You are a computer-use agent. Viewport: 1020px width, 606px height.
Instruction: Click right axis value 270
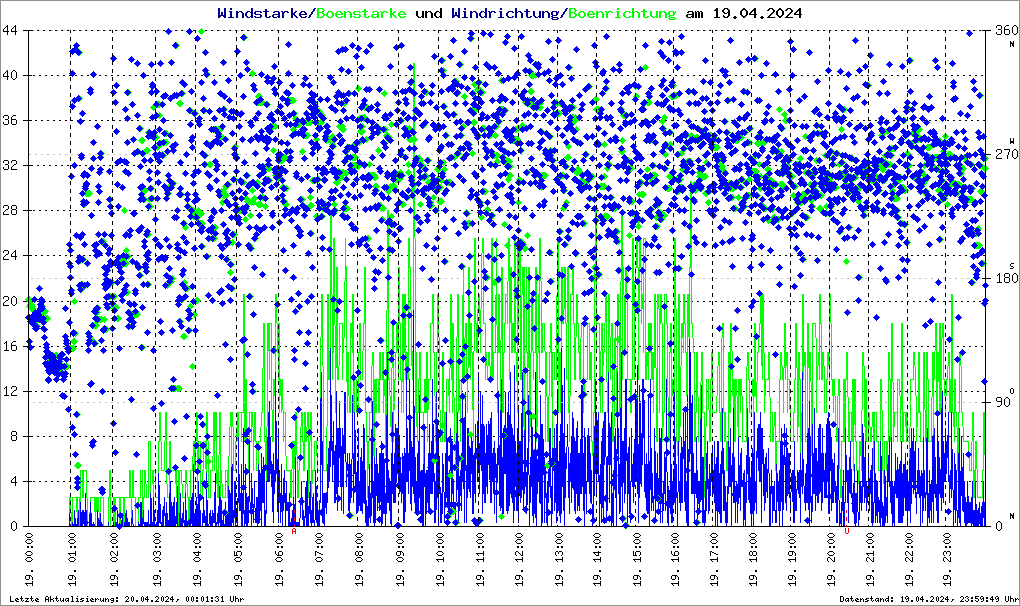coord(1007,154)
